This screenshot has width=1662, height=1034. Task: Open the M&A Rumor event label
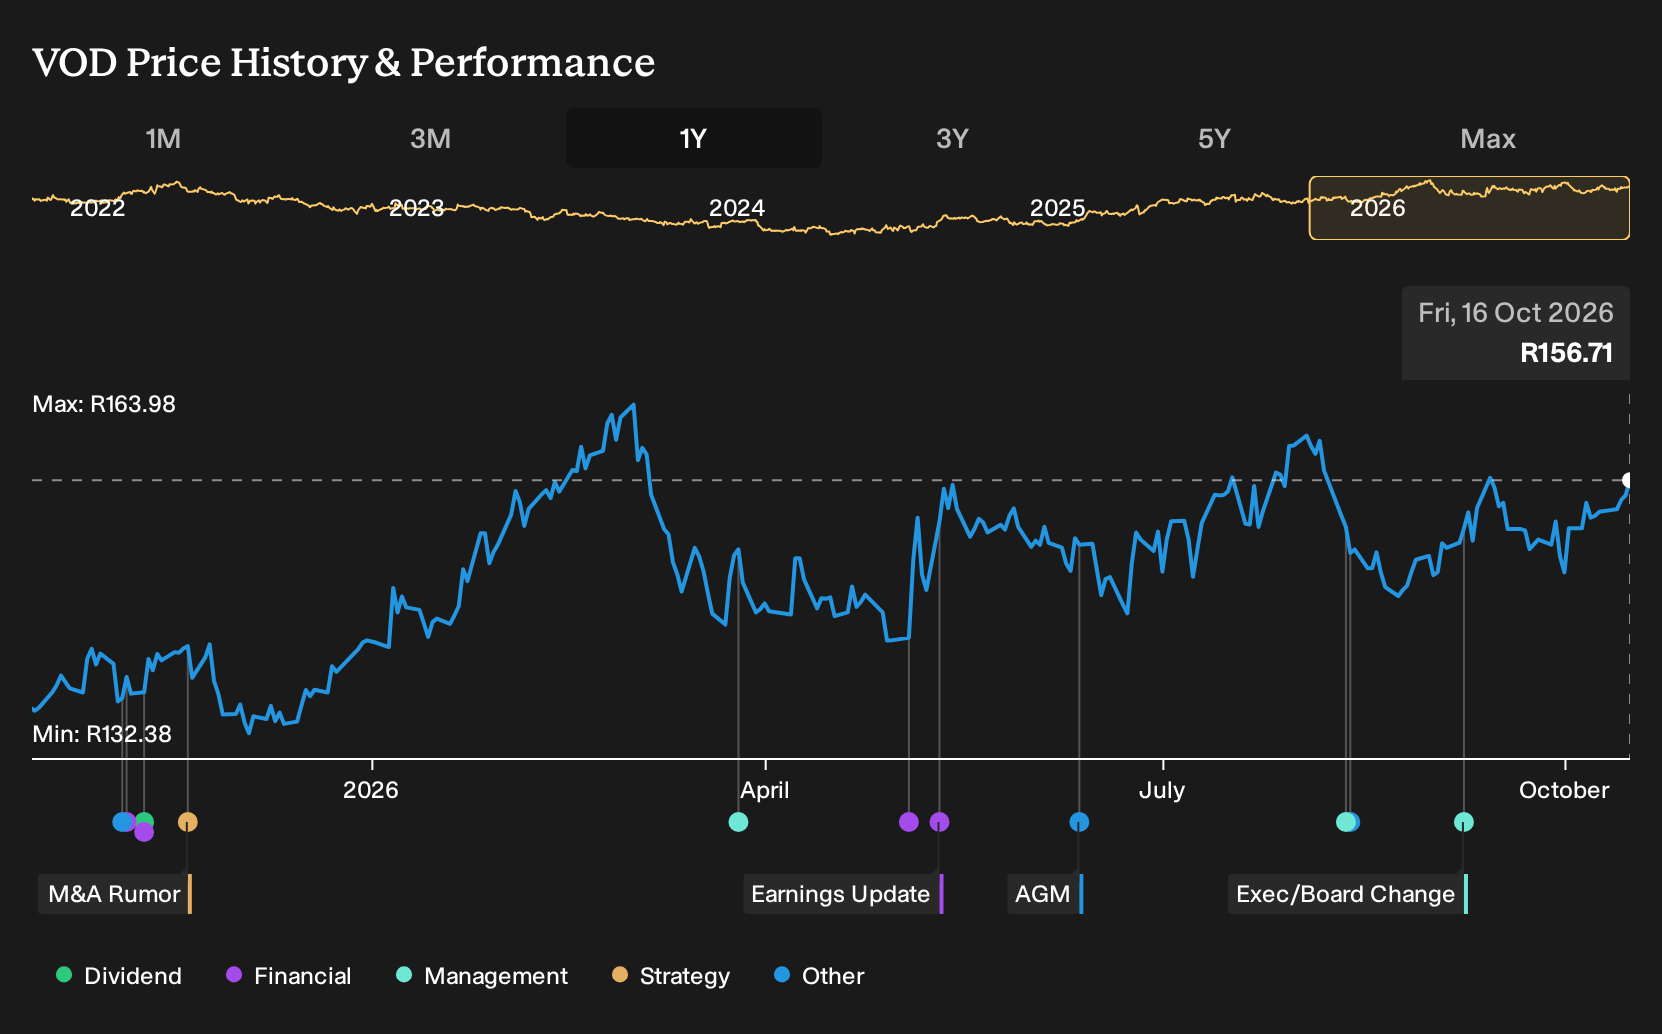coord(115,894)
